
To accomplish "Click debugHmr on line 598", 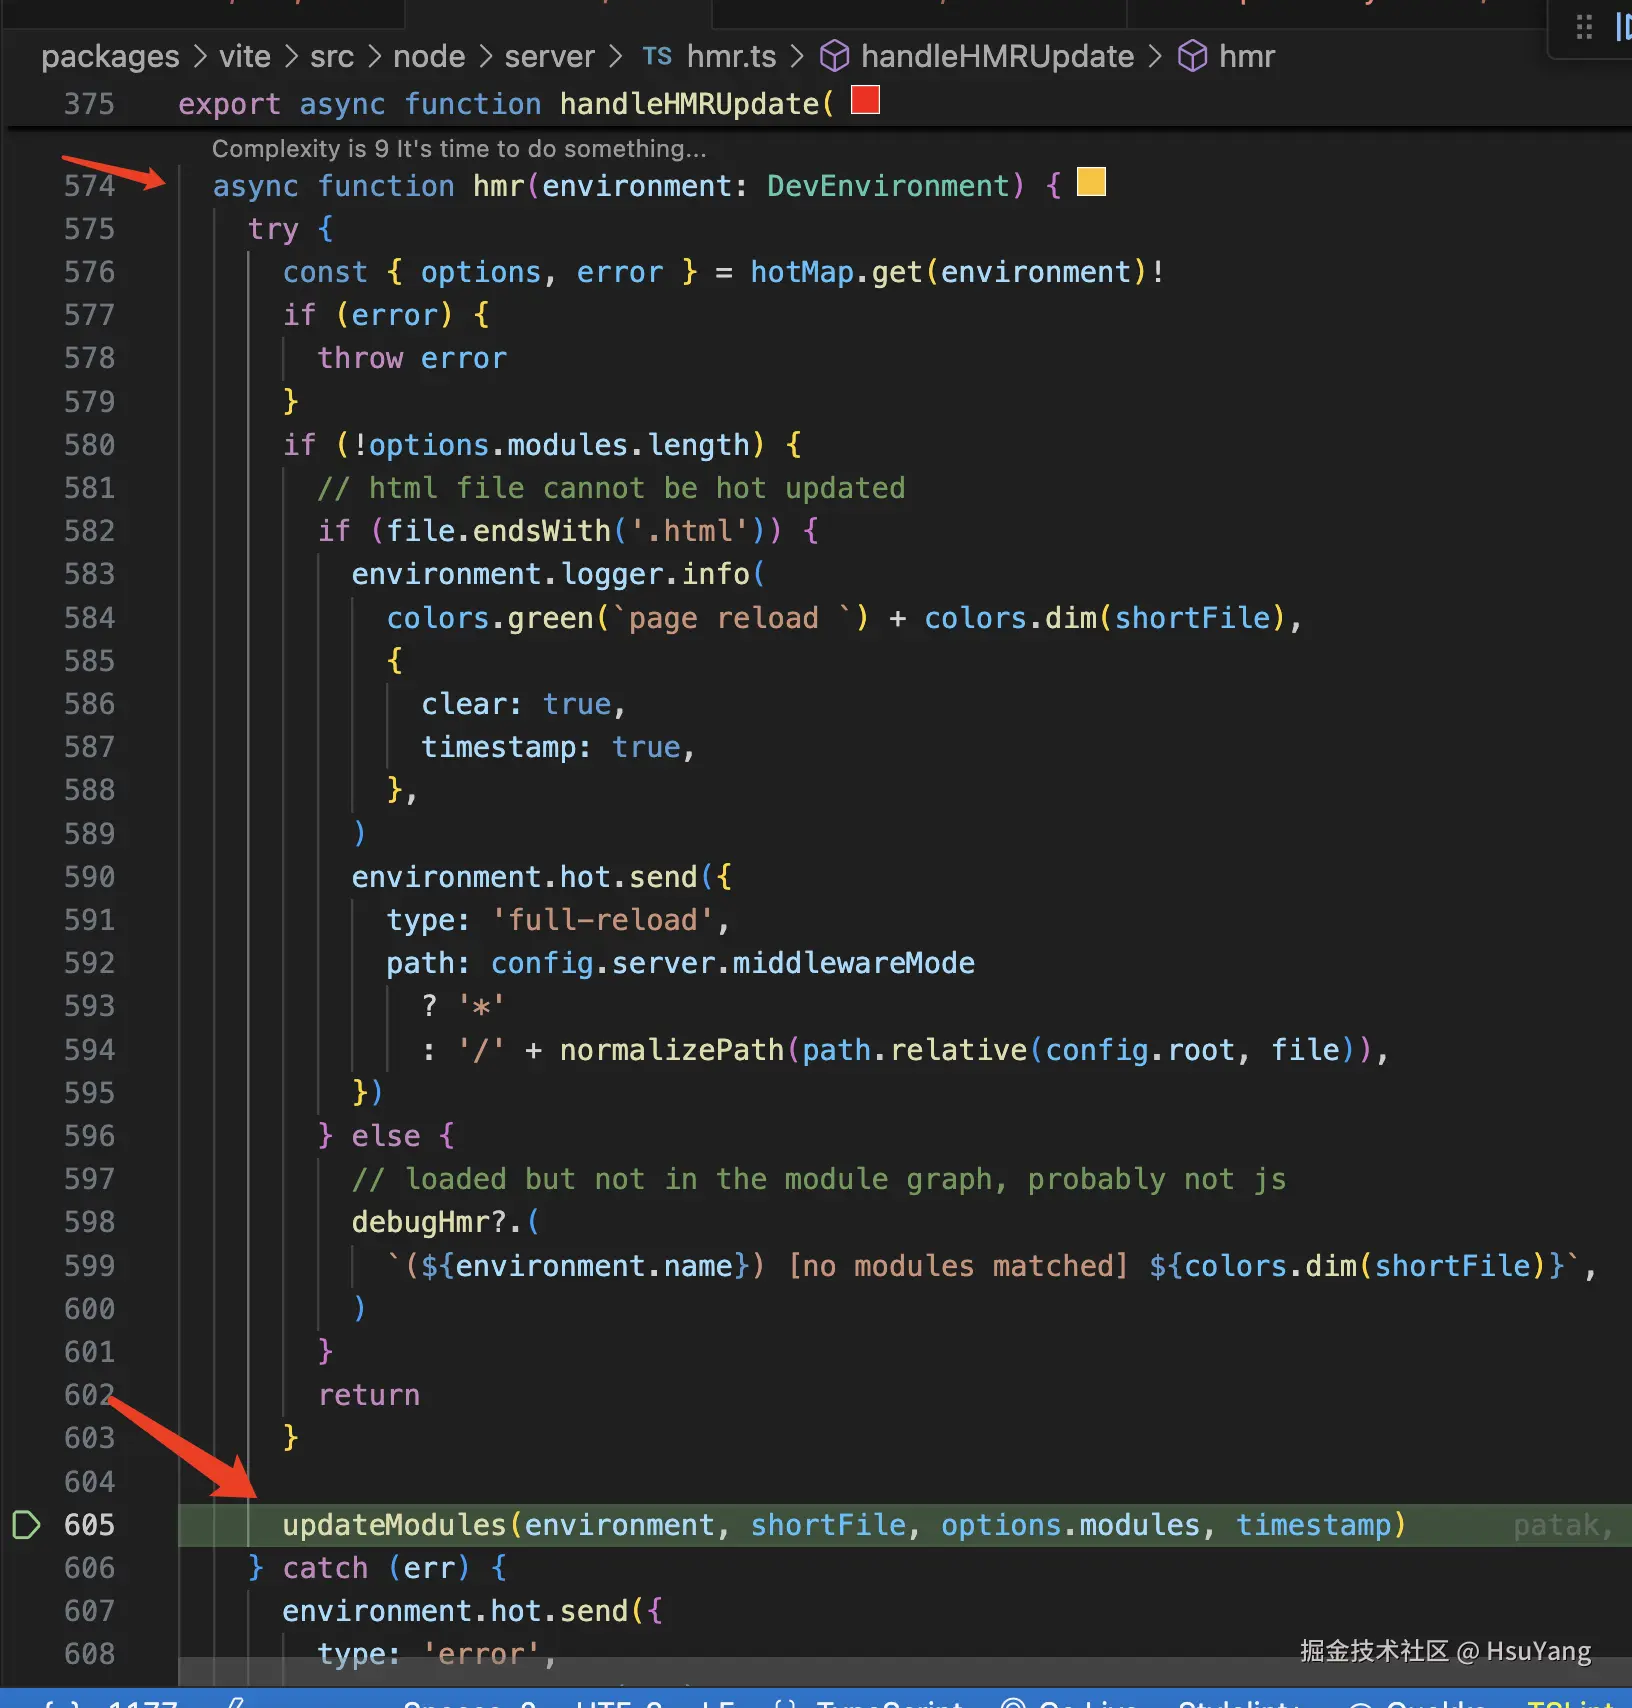I will 420,1222.
